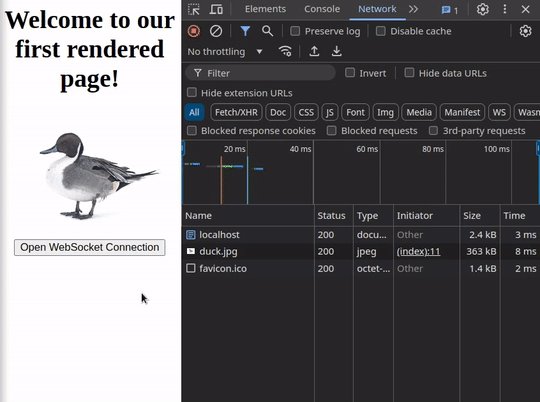Click the duck image on the page
Viewport: 540px width, 402px height.
pyautogui.click(x=99, y=176)
